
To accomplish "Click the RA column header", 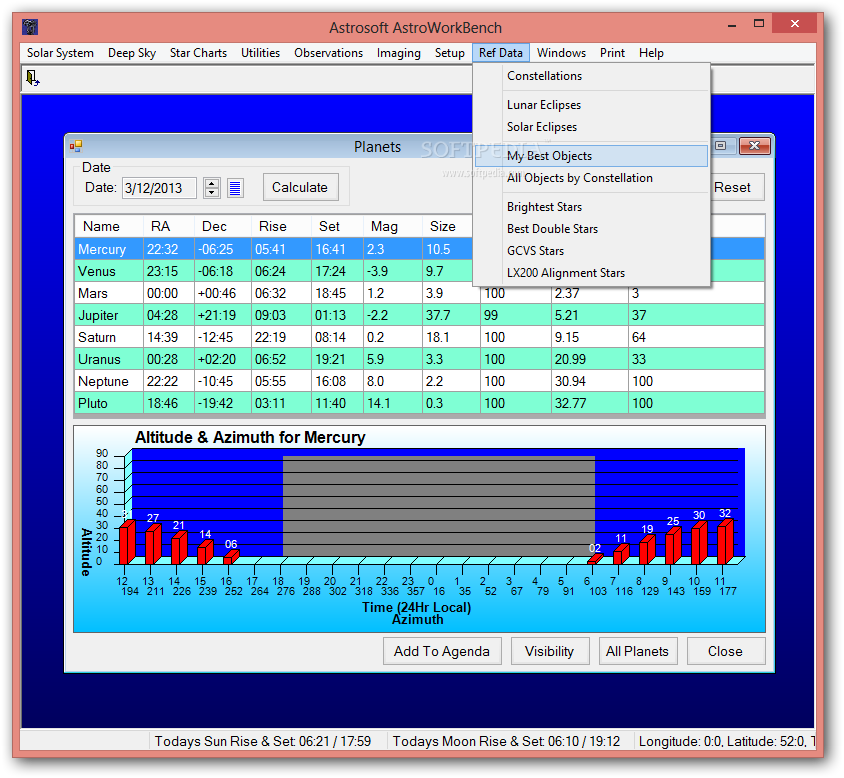I will (x=168, y=227).
